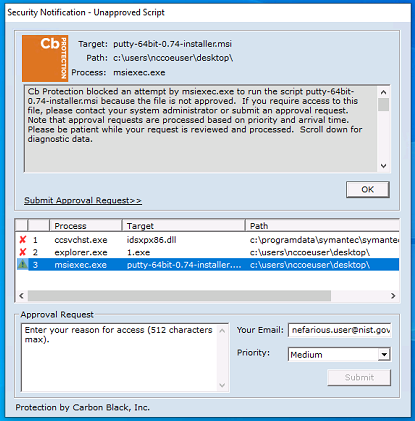Click red X icon for explorer.exe row
This screenshot has height=421, width=415.
[23, 252]
